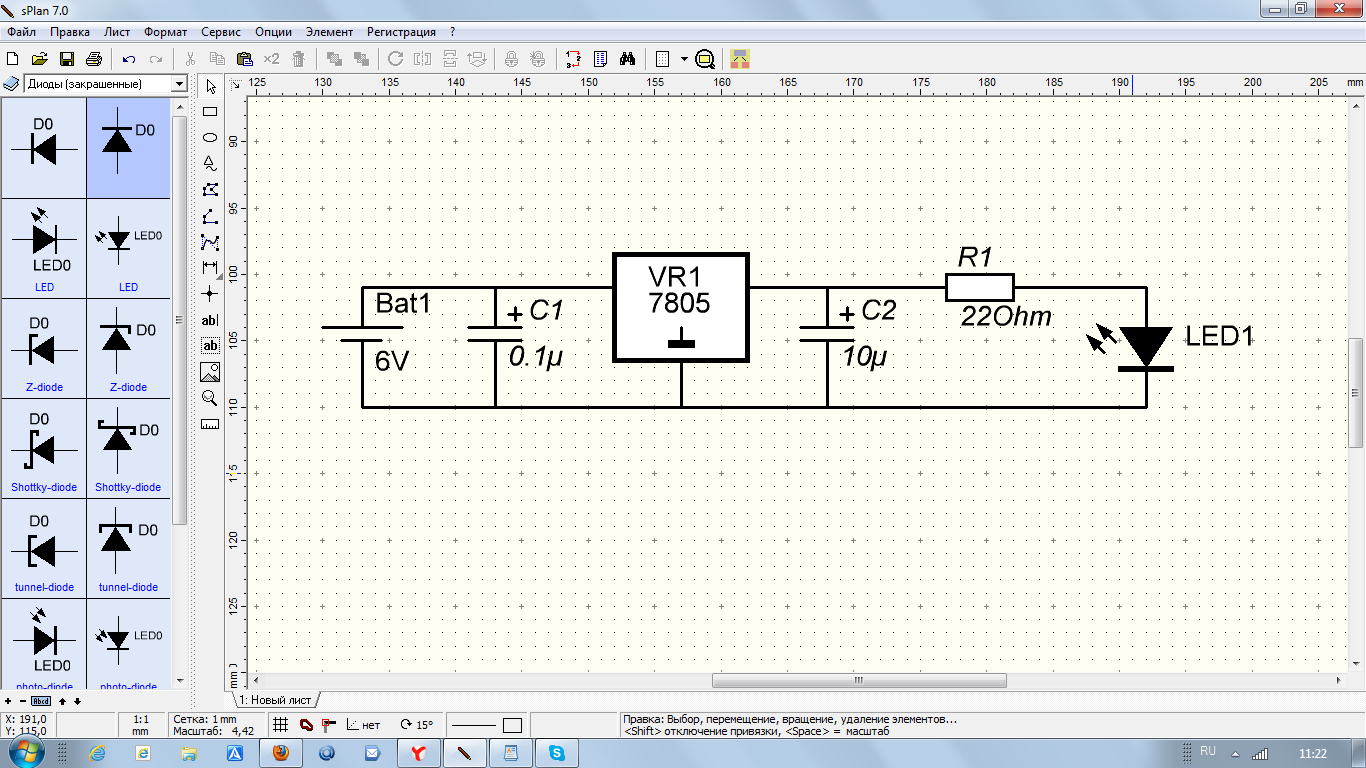Open the grid settings dropdown arrow in the toolbar
The width and height of the screenshot is (1366, 768).
(x=684, y=59)
